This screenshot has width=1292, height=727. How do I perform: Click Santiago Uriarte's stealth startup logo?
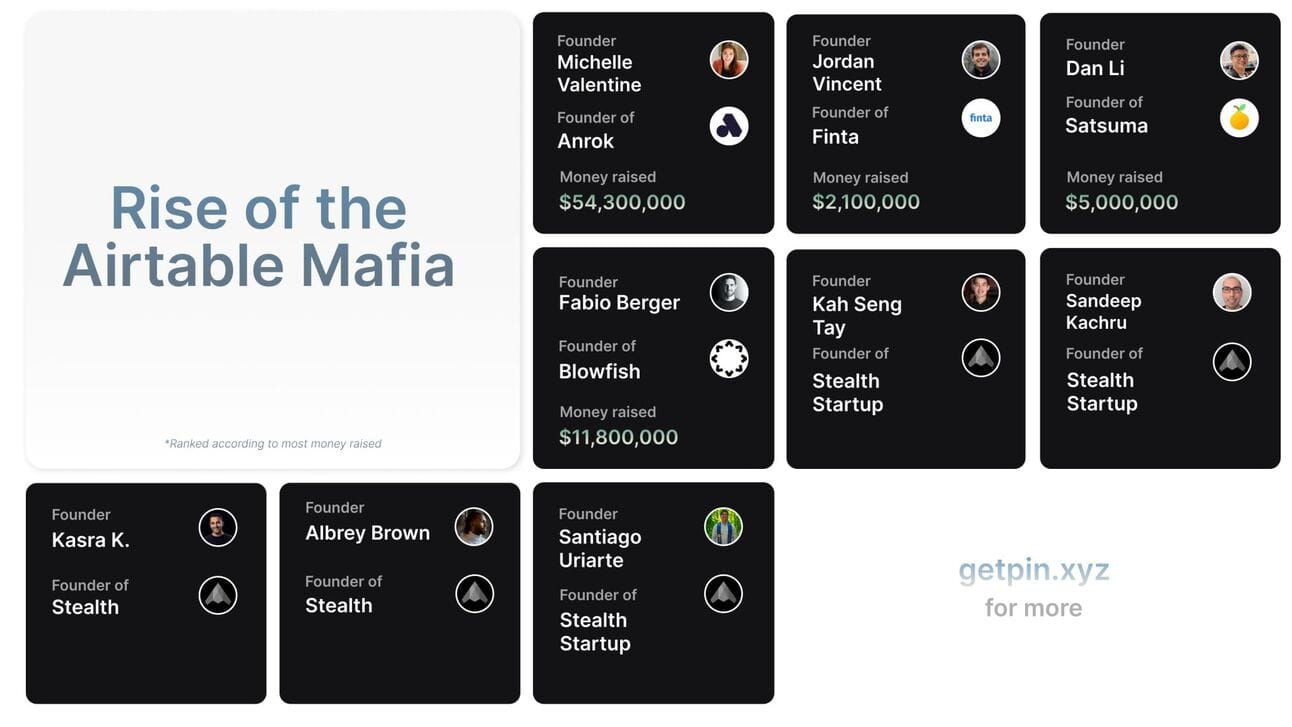(723, 594)
